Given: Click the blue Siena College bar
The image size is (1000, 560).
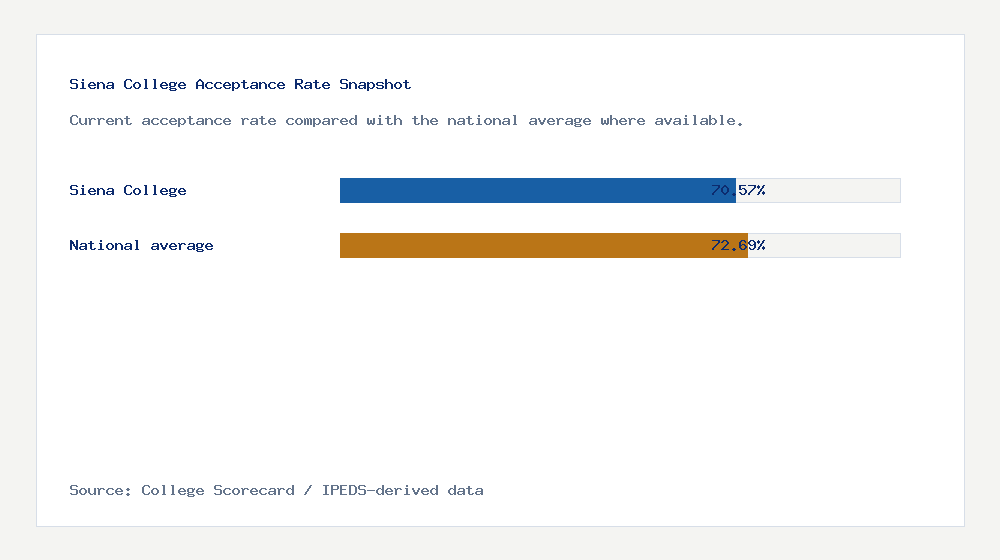Looking at the screenshot, I should [x=538, y=191].
